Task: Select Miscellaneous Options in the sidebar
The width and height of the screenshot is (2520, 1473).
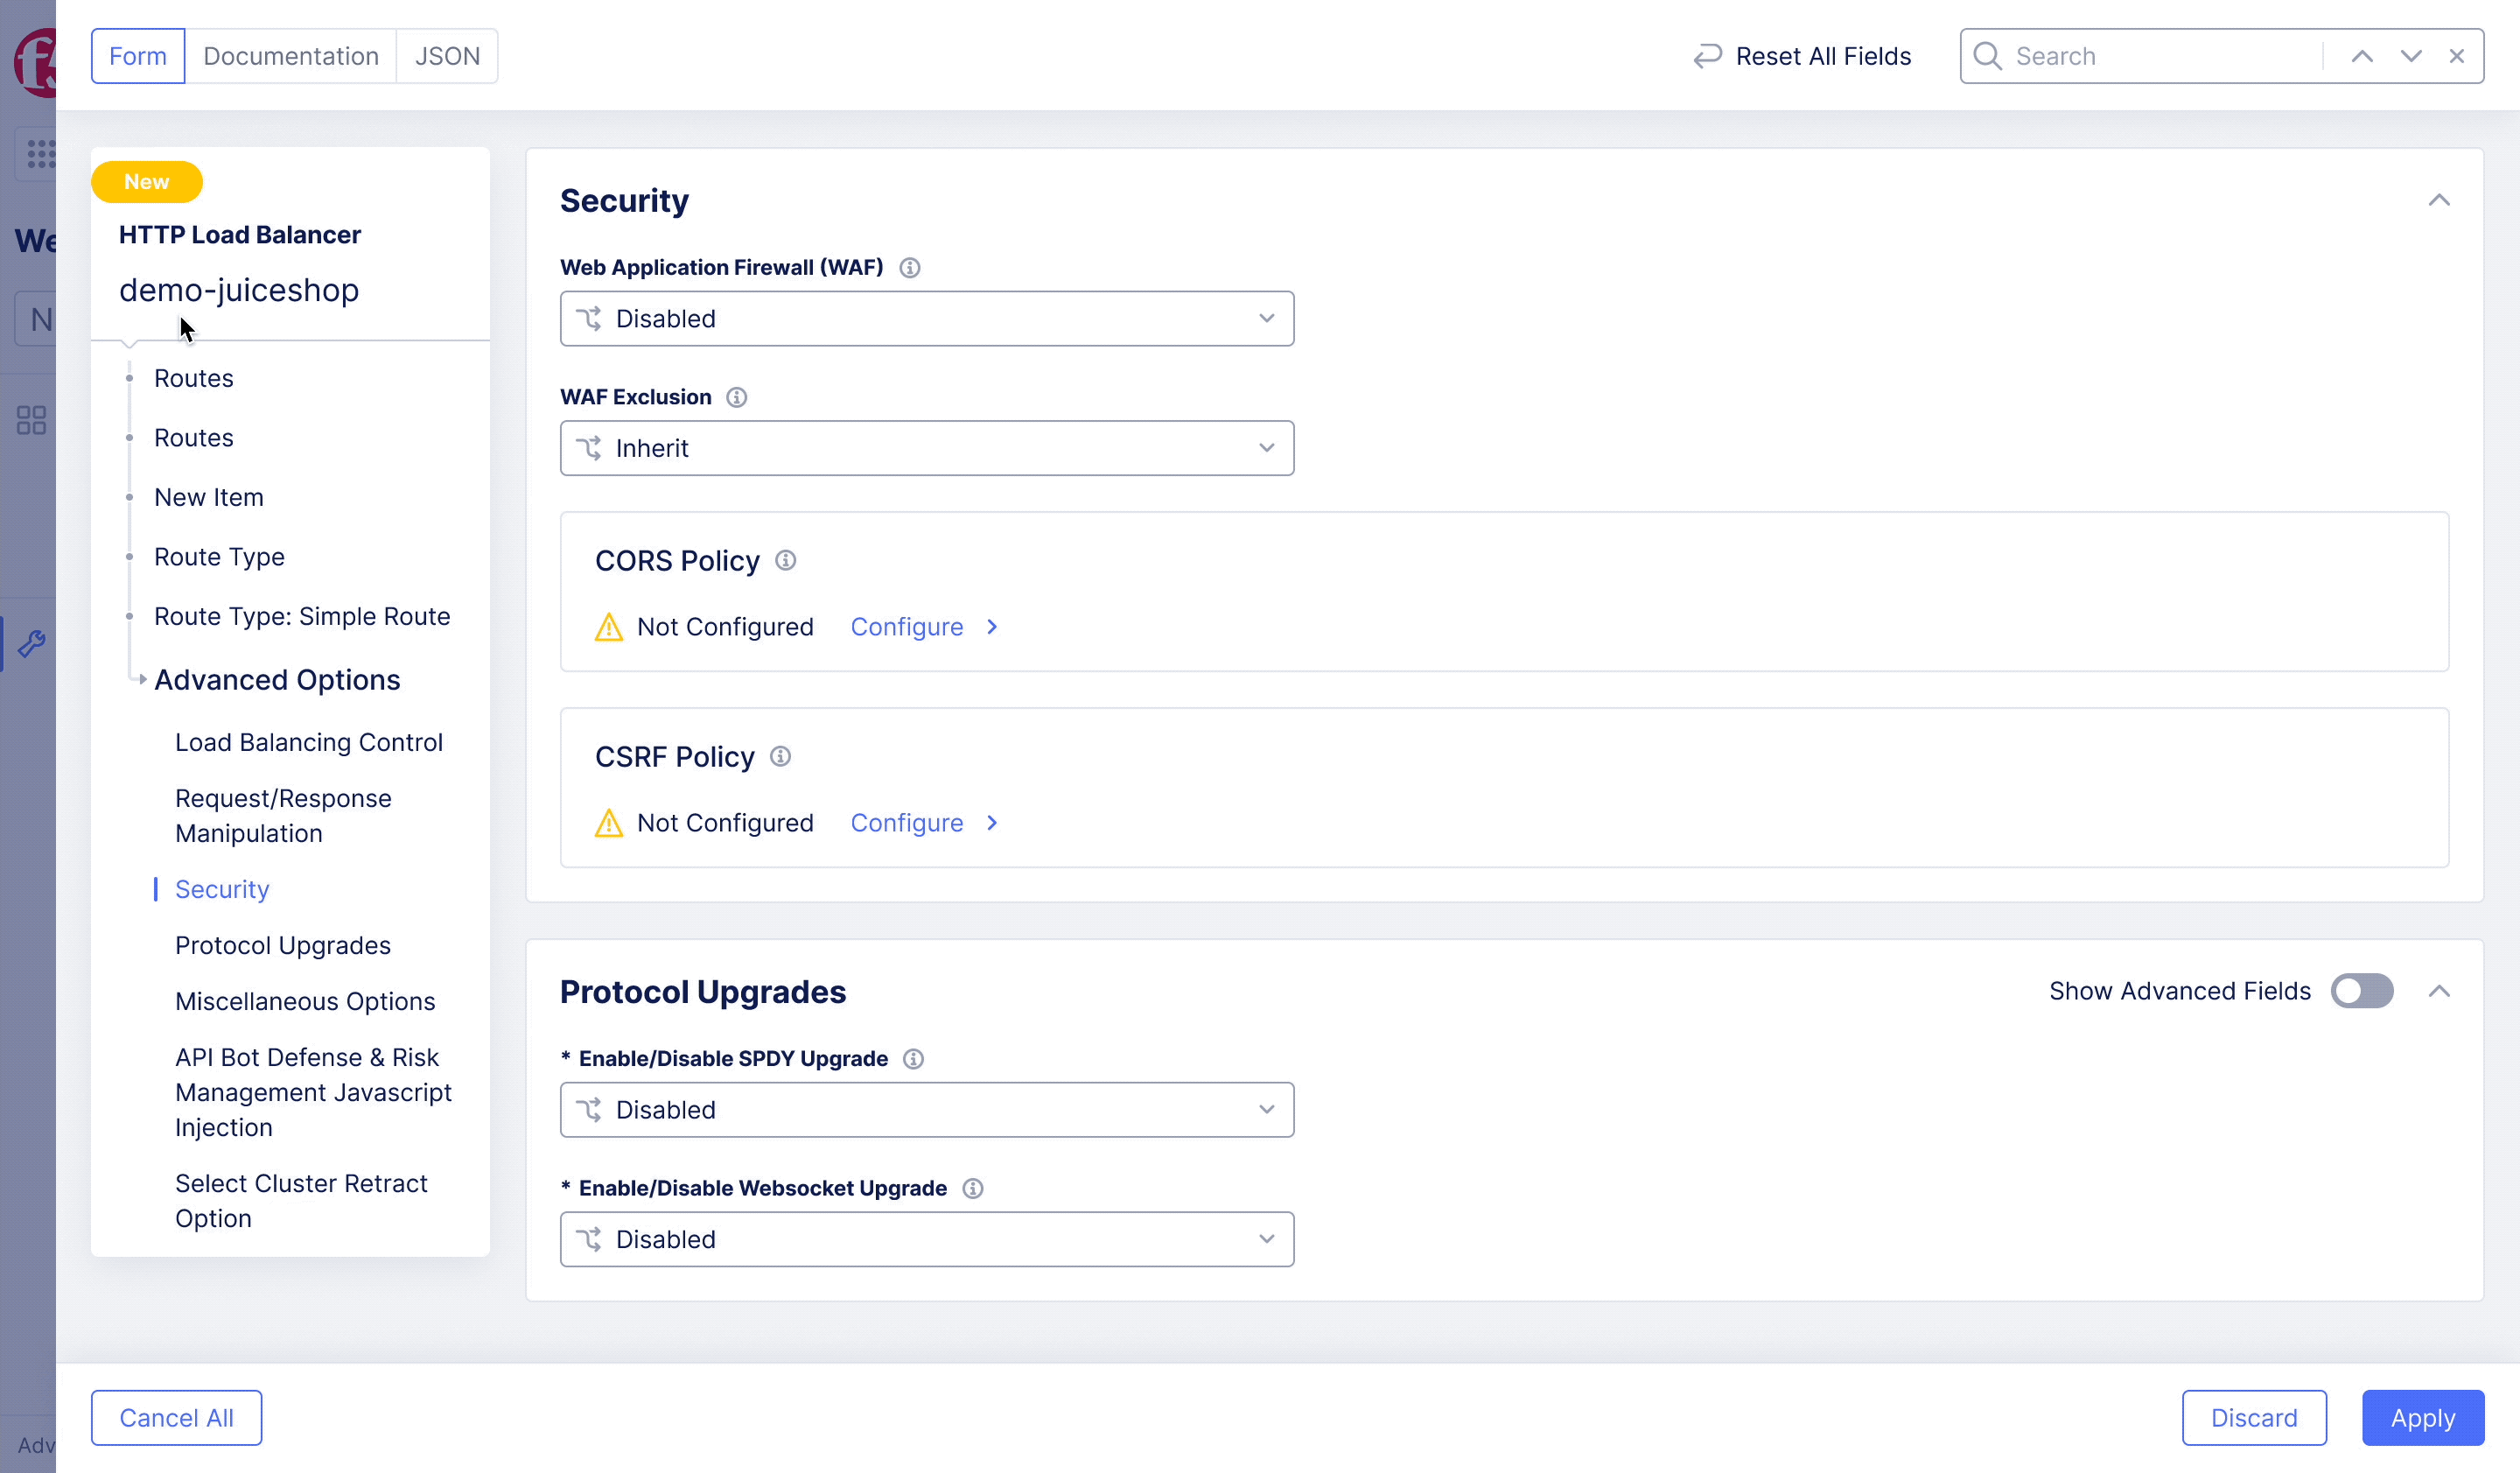Action: coord(305,1001)
